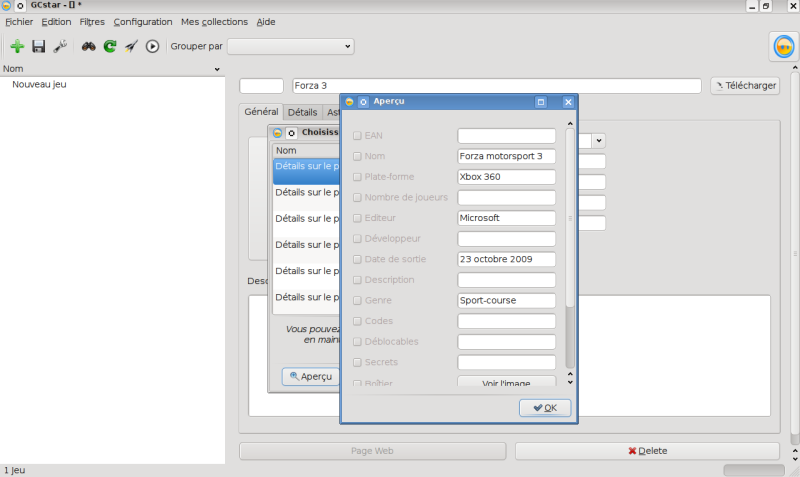Screen dimensions: 800x477
Task: Maximize the Aperçu dialog
Action: 541,102
